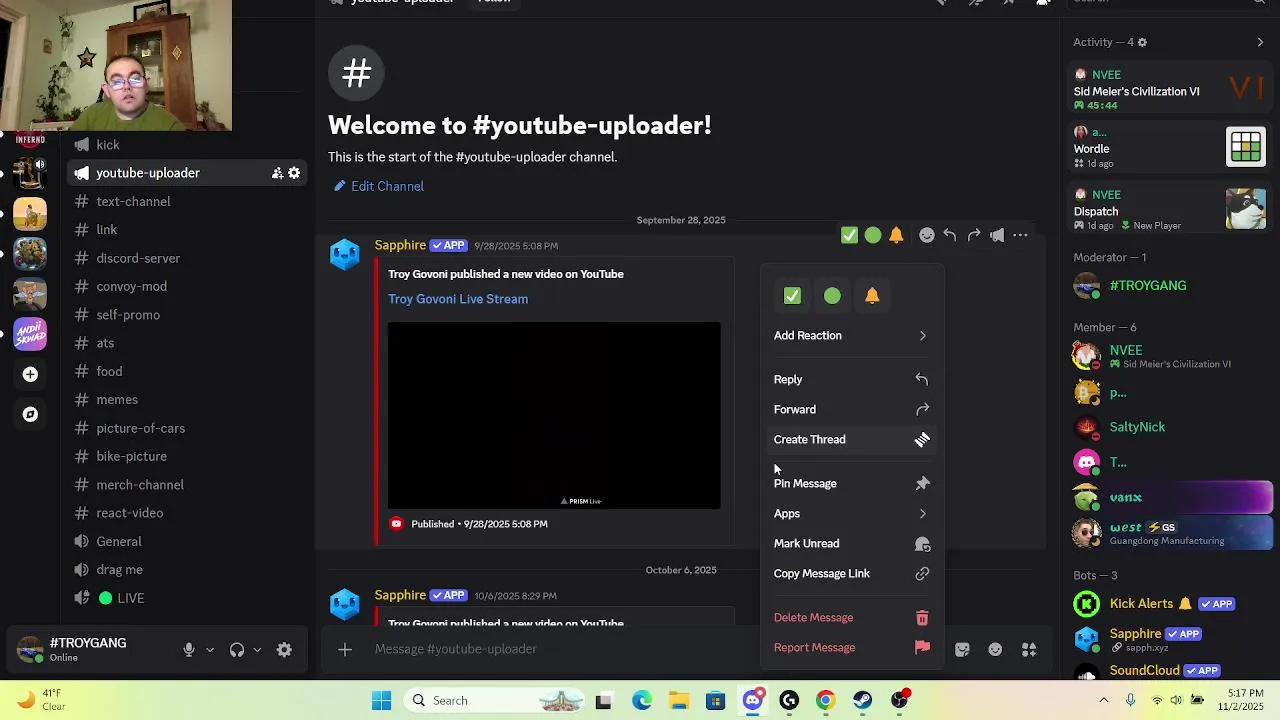This screenshot has width=1280, height=720.
Task: Open the Dispatch activity card
Action: tap(1169, 209)
